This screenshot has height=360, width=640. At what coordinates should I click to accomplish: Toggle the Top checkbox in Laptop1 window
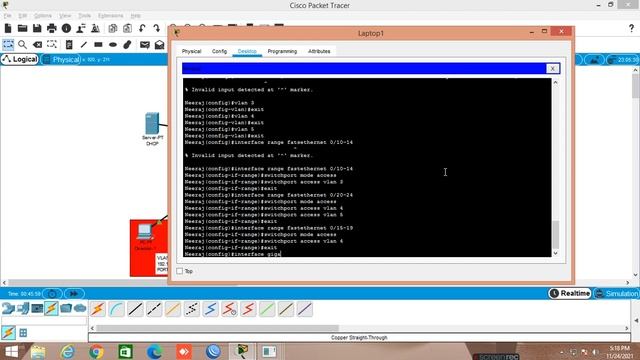180,271
